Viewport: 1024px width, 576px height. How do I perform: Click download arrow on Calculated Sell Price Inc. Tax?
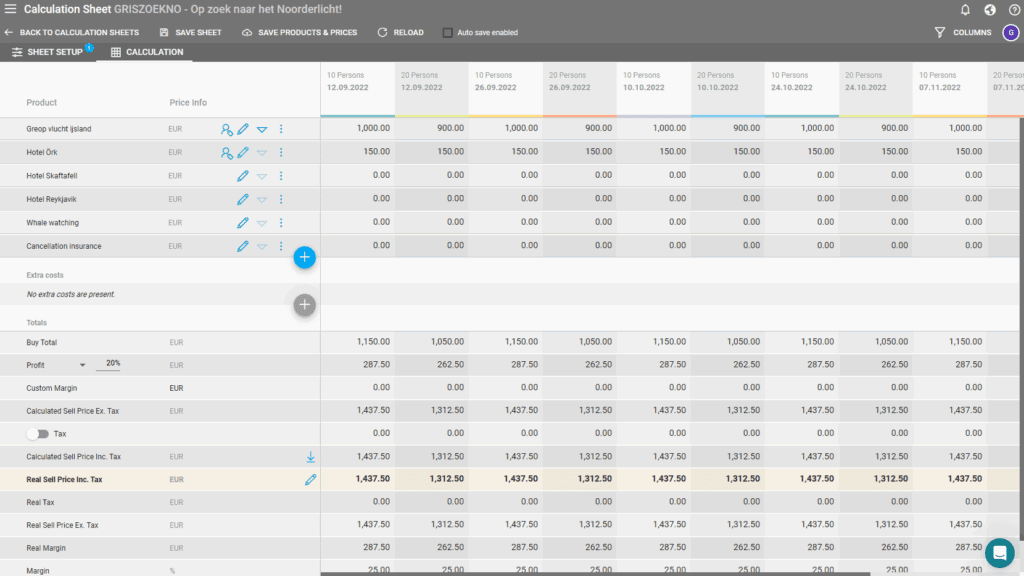click(310, 457)
